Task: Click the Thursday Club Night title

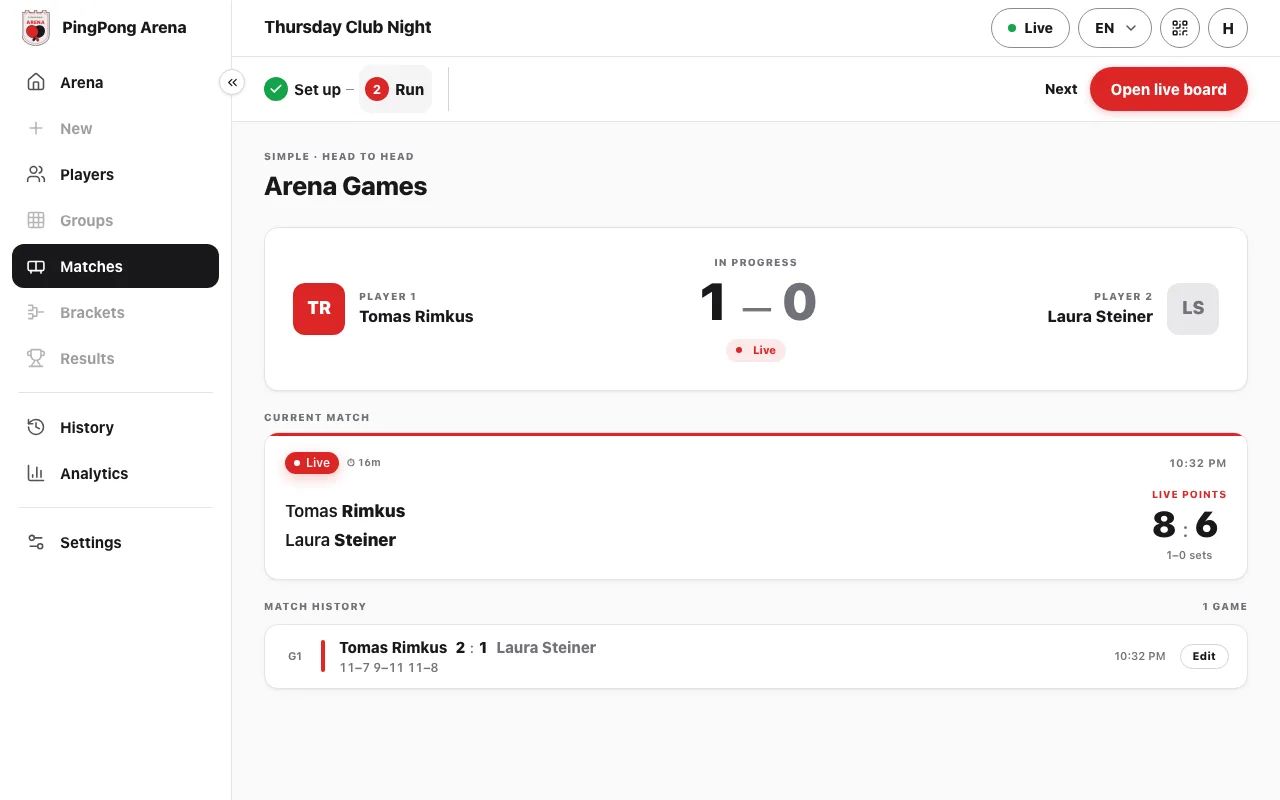Action: [348, 27]
